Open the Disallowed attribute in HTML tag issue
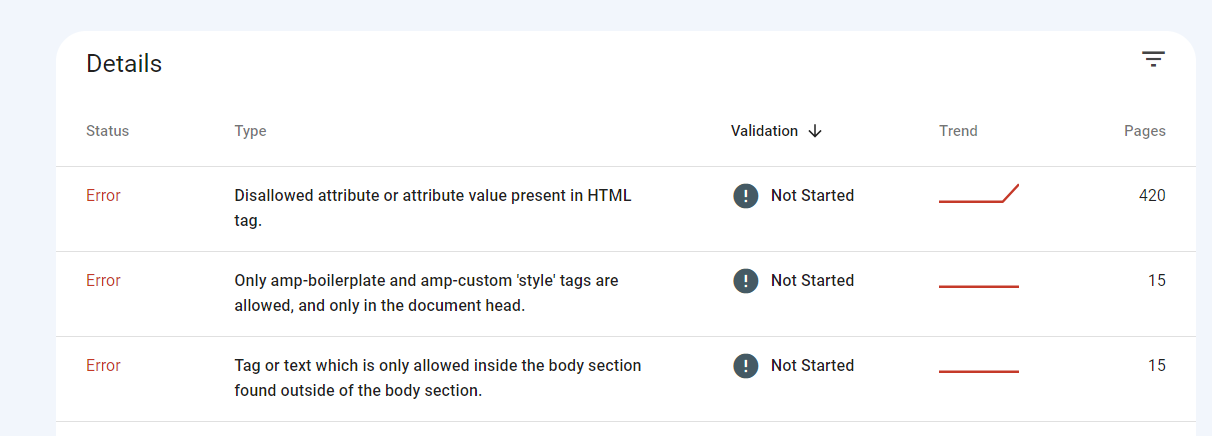The width and height of the screenshot is (1212, 436). [x=433, y=208]
